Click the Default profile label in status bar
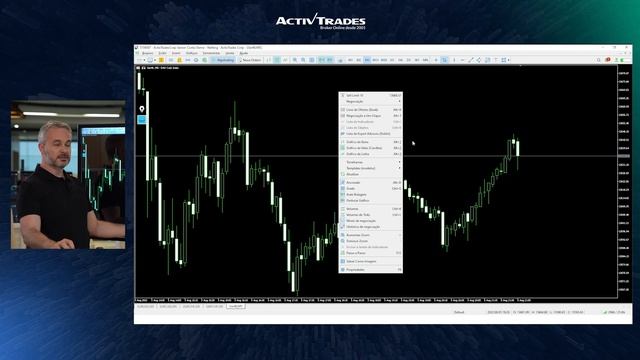Viewport: 640px width, 360px height. click(x=459, y=312)
